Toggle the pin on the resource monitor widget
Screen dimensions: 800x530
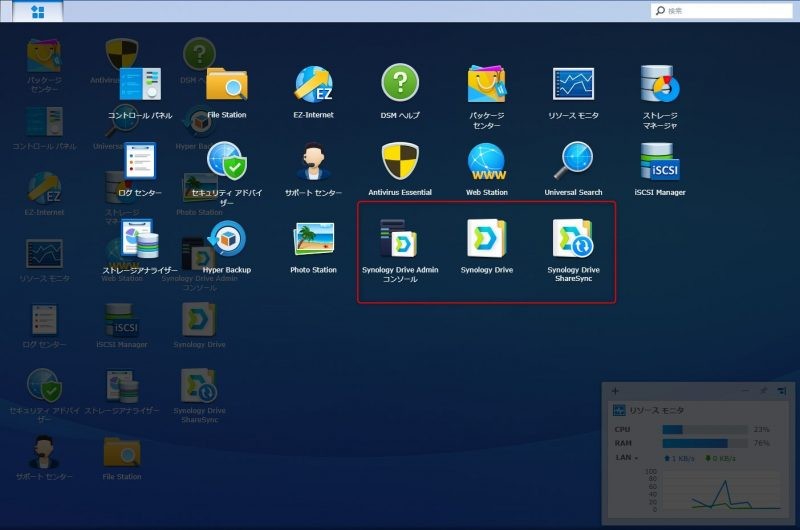[764, 390]
